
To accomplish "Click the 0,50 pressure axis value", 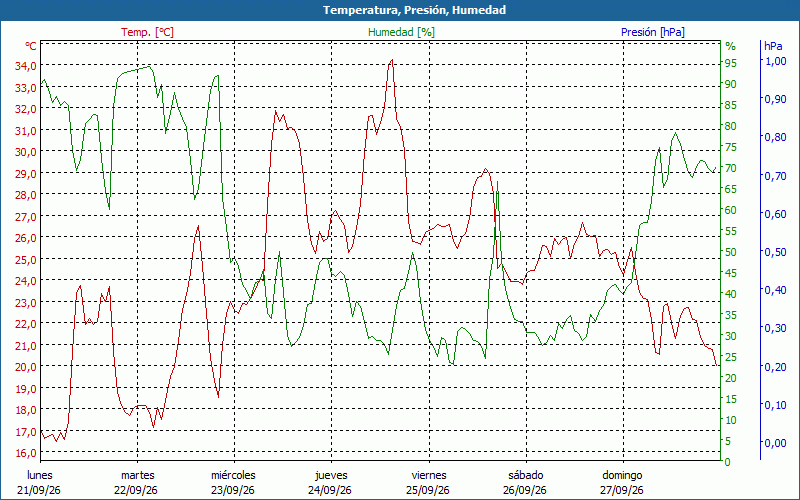I will (x=776, y=252).
